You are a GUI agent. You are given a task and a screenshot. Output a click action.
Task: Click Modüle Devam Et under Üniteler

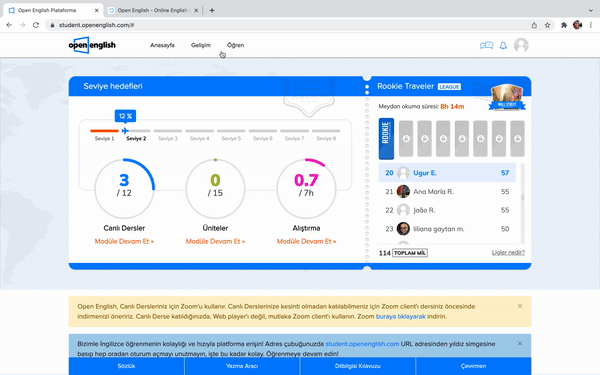pyautogui.click(x=215, y=241)
